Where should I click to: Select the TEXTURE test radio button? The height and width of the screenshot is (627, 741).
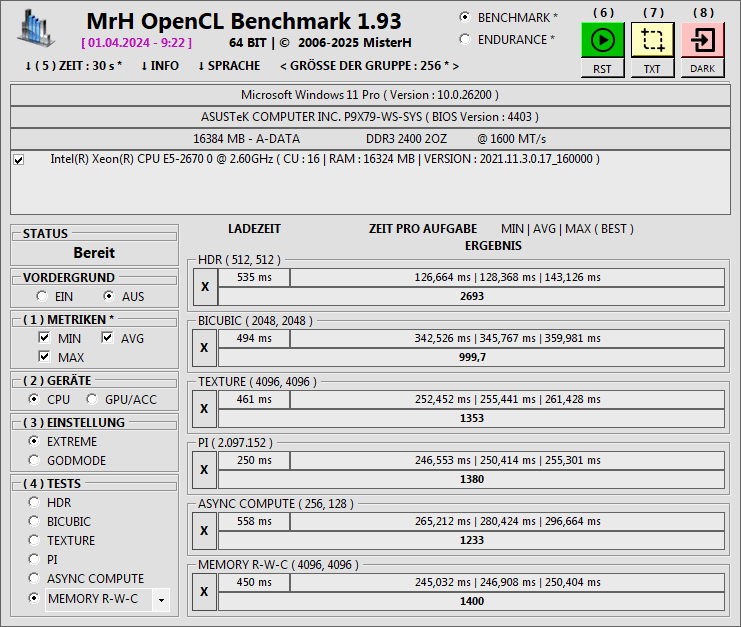pos(34,540)
